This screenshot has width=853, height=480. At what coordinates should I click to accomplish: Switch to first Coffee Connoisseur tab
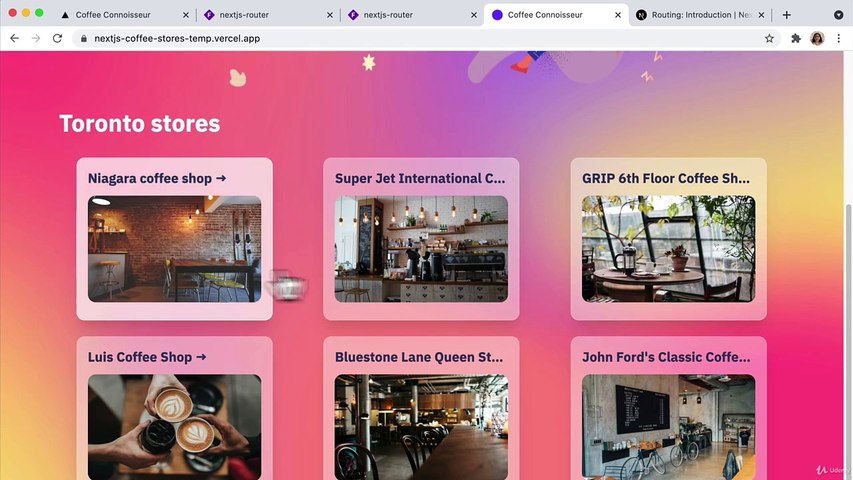[124, 15]
